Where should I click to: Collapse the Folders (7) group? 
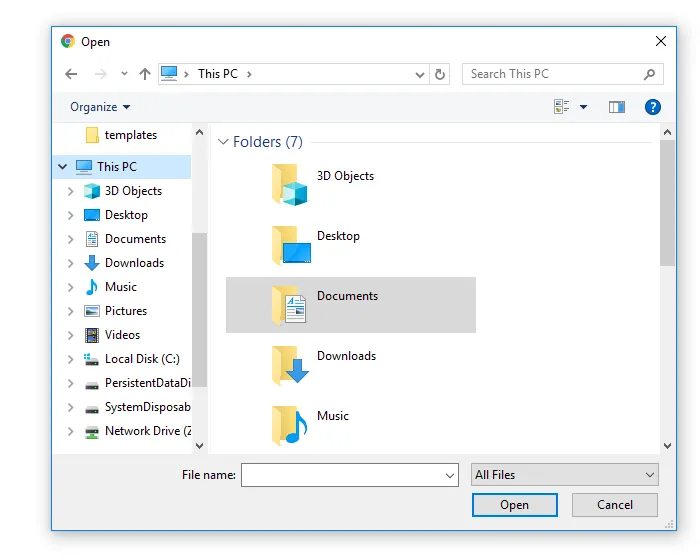tap(223, 142)
